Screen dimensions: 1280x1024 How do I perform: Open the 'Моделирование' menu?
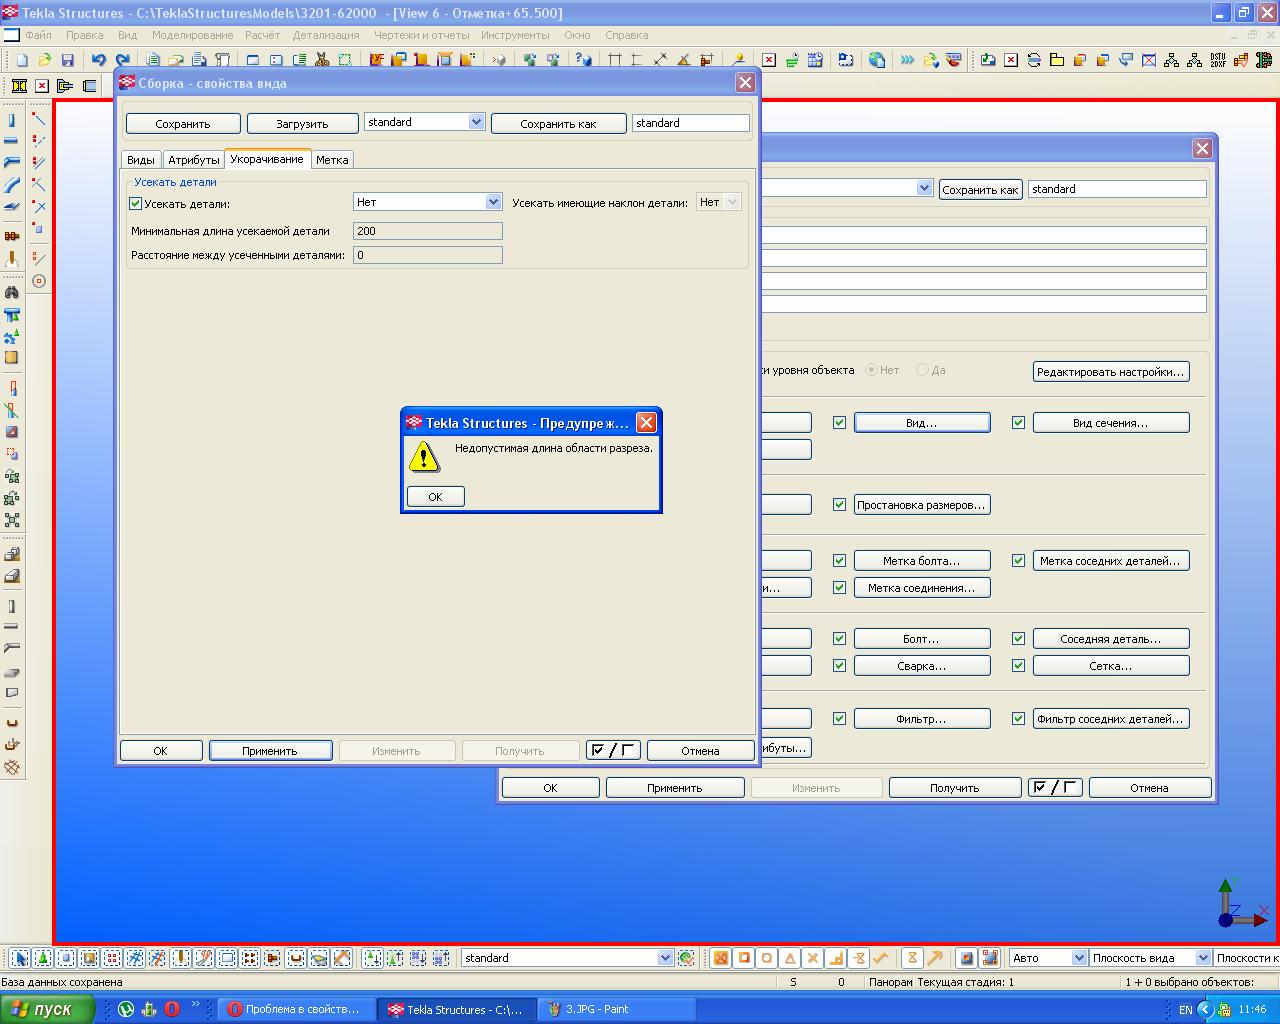[192, 35]
